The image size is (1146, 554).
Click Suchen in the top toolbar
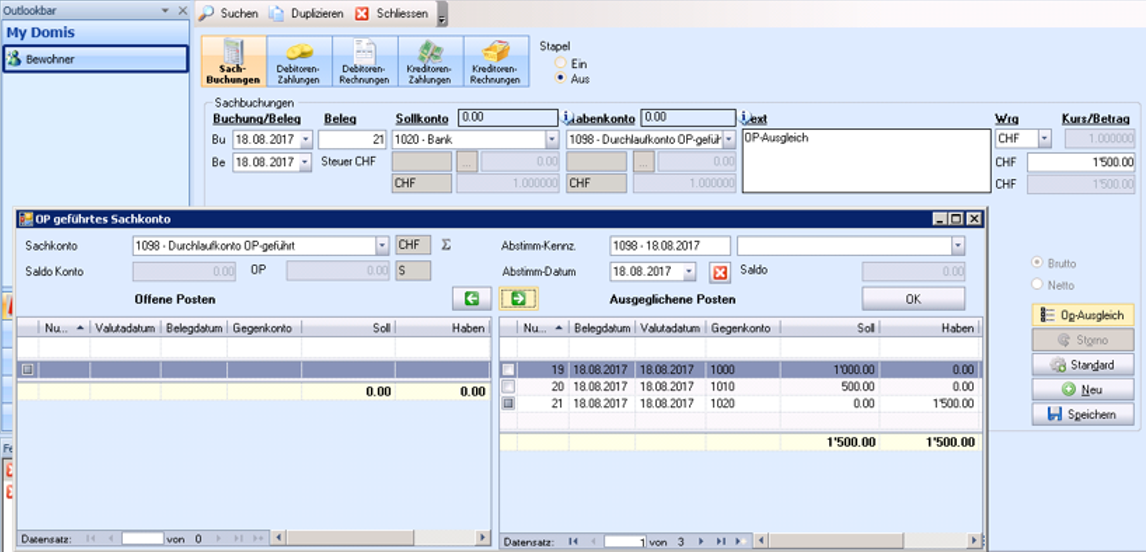pos(229,14)
